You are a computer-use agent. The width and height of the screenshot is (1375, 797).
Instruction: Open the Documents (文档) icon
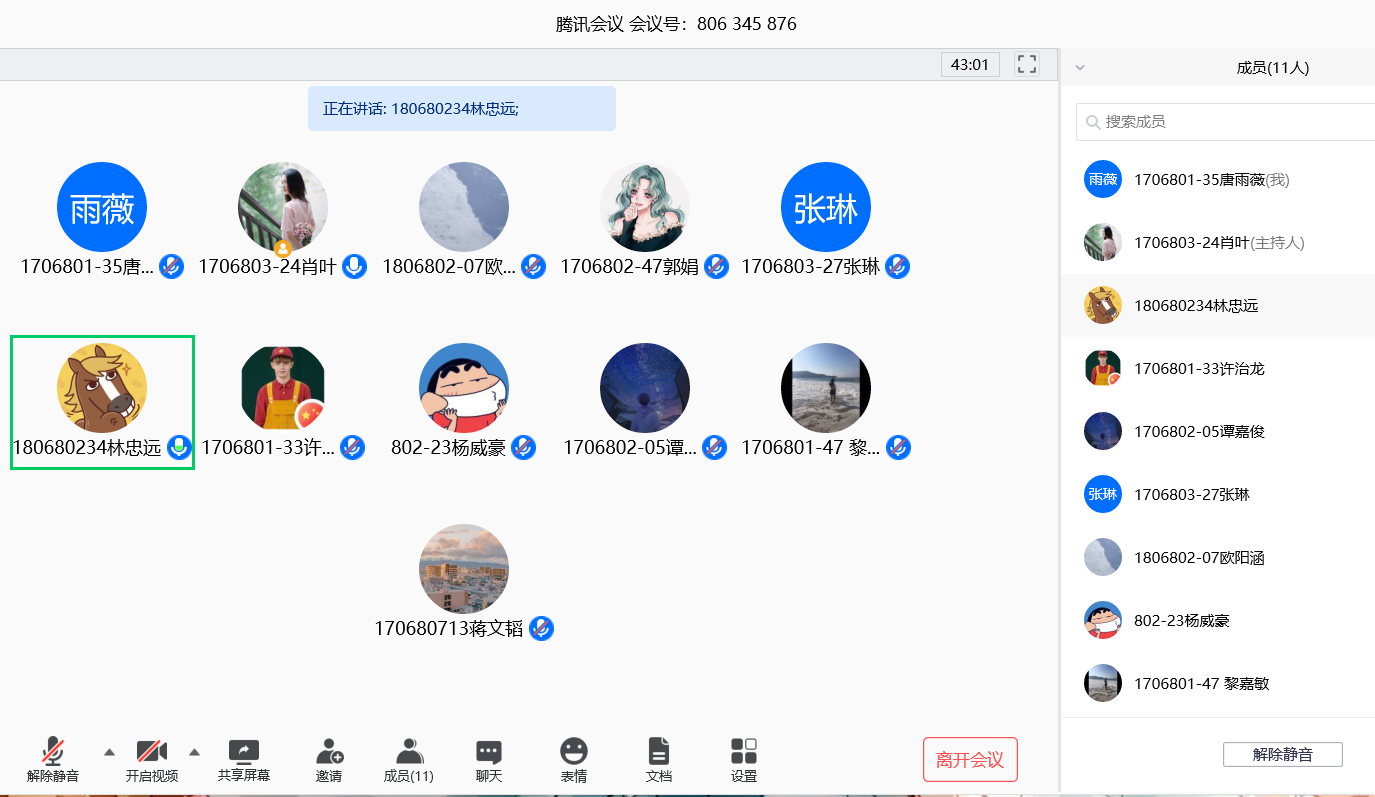pyautogui.click(x=658, y=752)
